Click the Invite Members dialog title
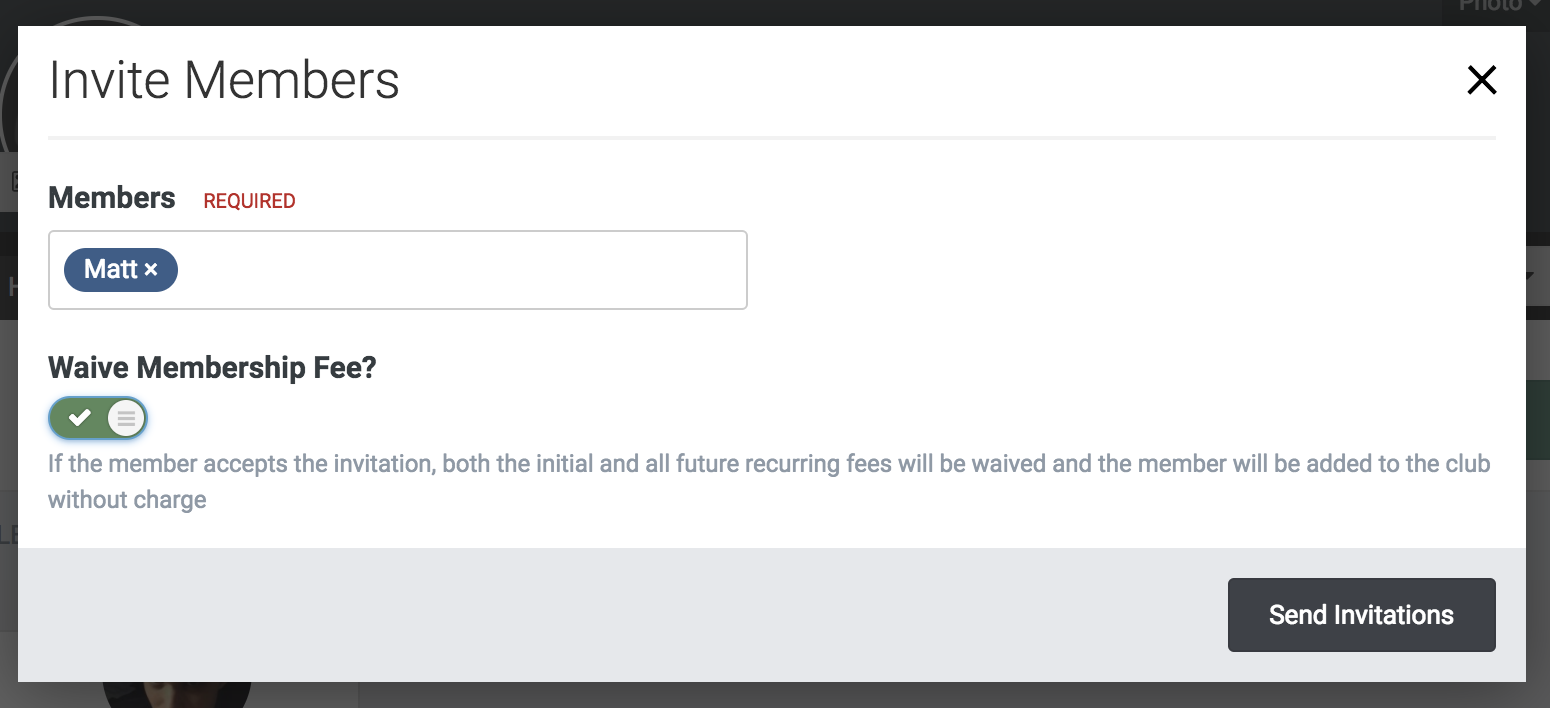1550x708 pixels. point(224,80)
